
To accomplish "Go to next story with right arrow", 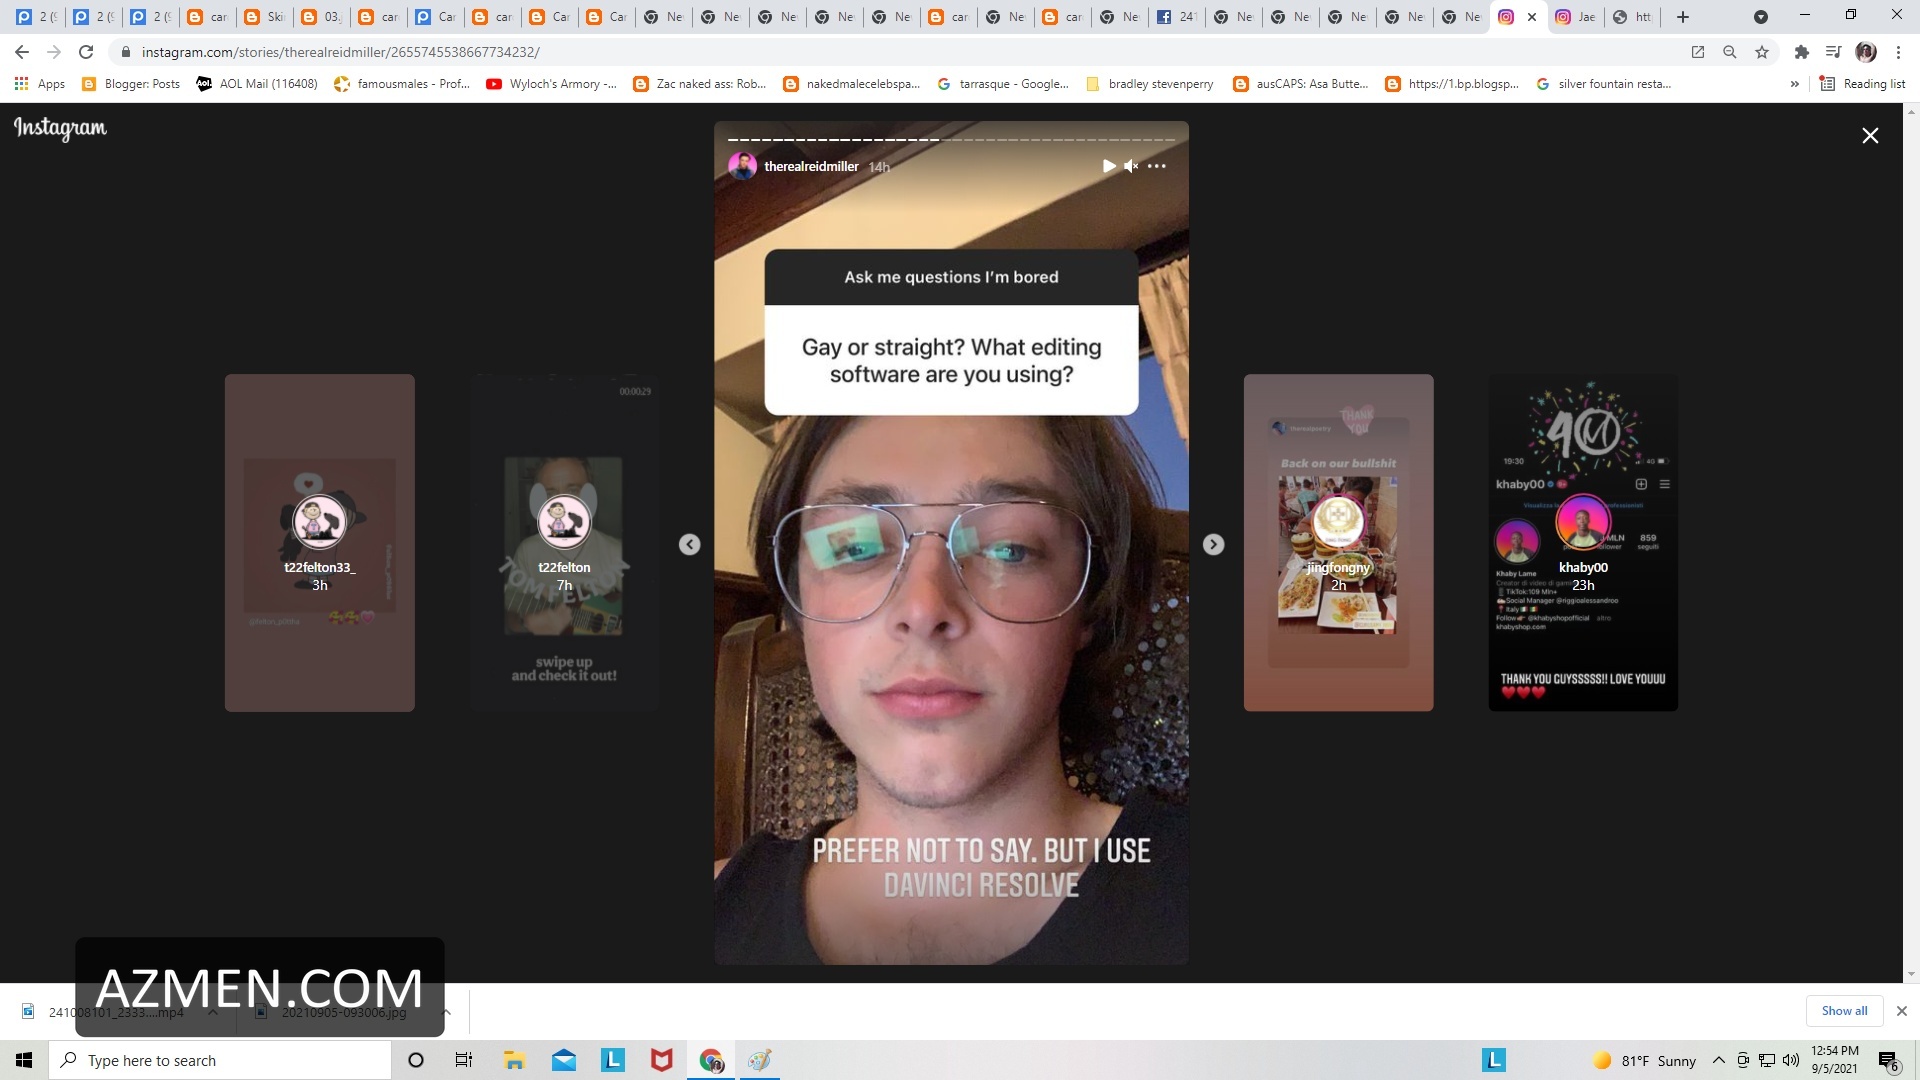I will click(1213, 544).
